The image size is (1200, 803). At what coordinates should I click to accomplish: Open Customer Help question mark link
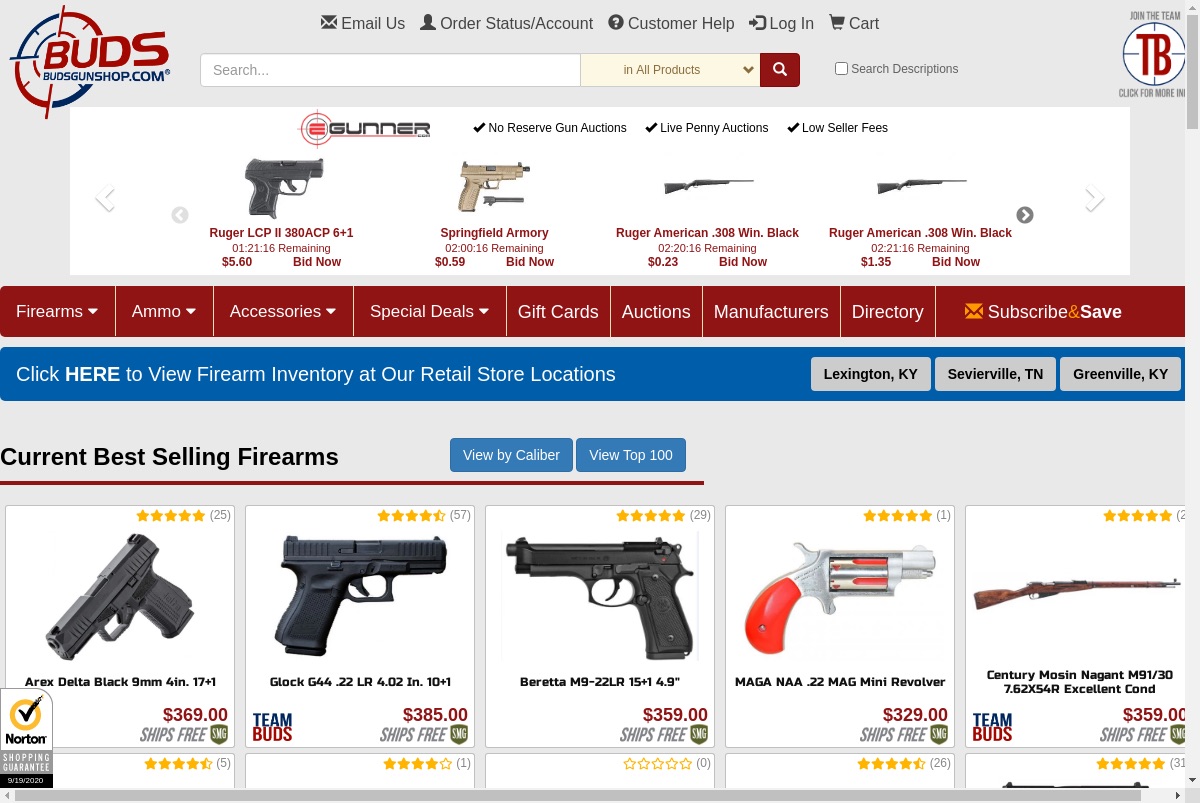coord(671,23)
